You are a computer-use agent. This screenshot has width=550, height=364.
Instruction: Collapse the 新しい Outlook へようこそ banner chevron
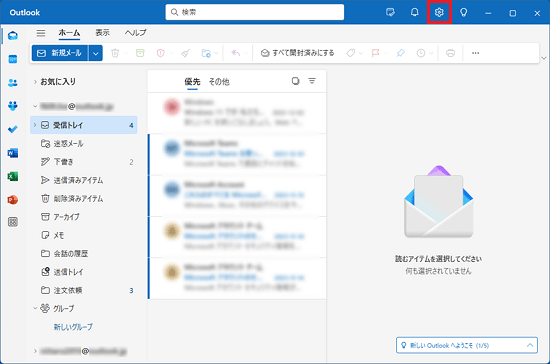point(530,345)
